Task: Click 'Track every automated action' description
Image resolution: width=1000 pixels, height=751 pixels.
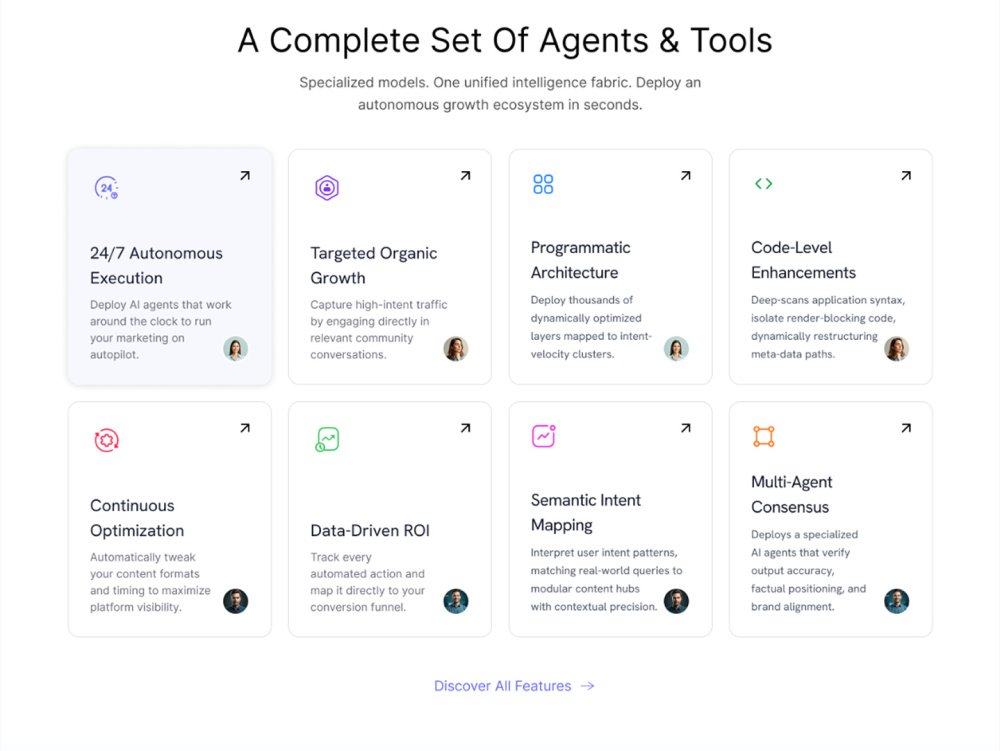Action: (x=368, y=582)
